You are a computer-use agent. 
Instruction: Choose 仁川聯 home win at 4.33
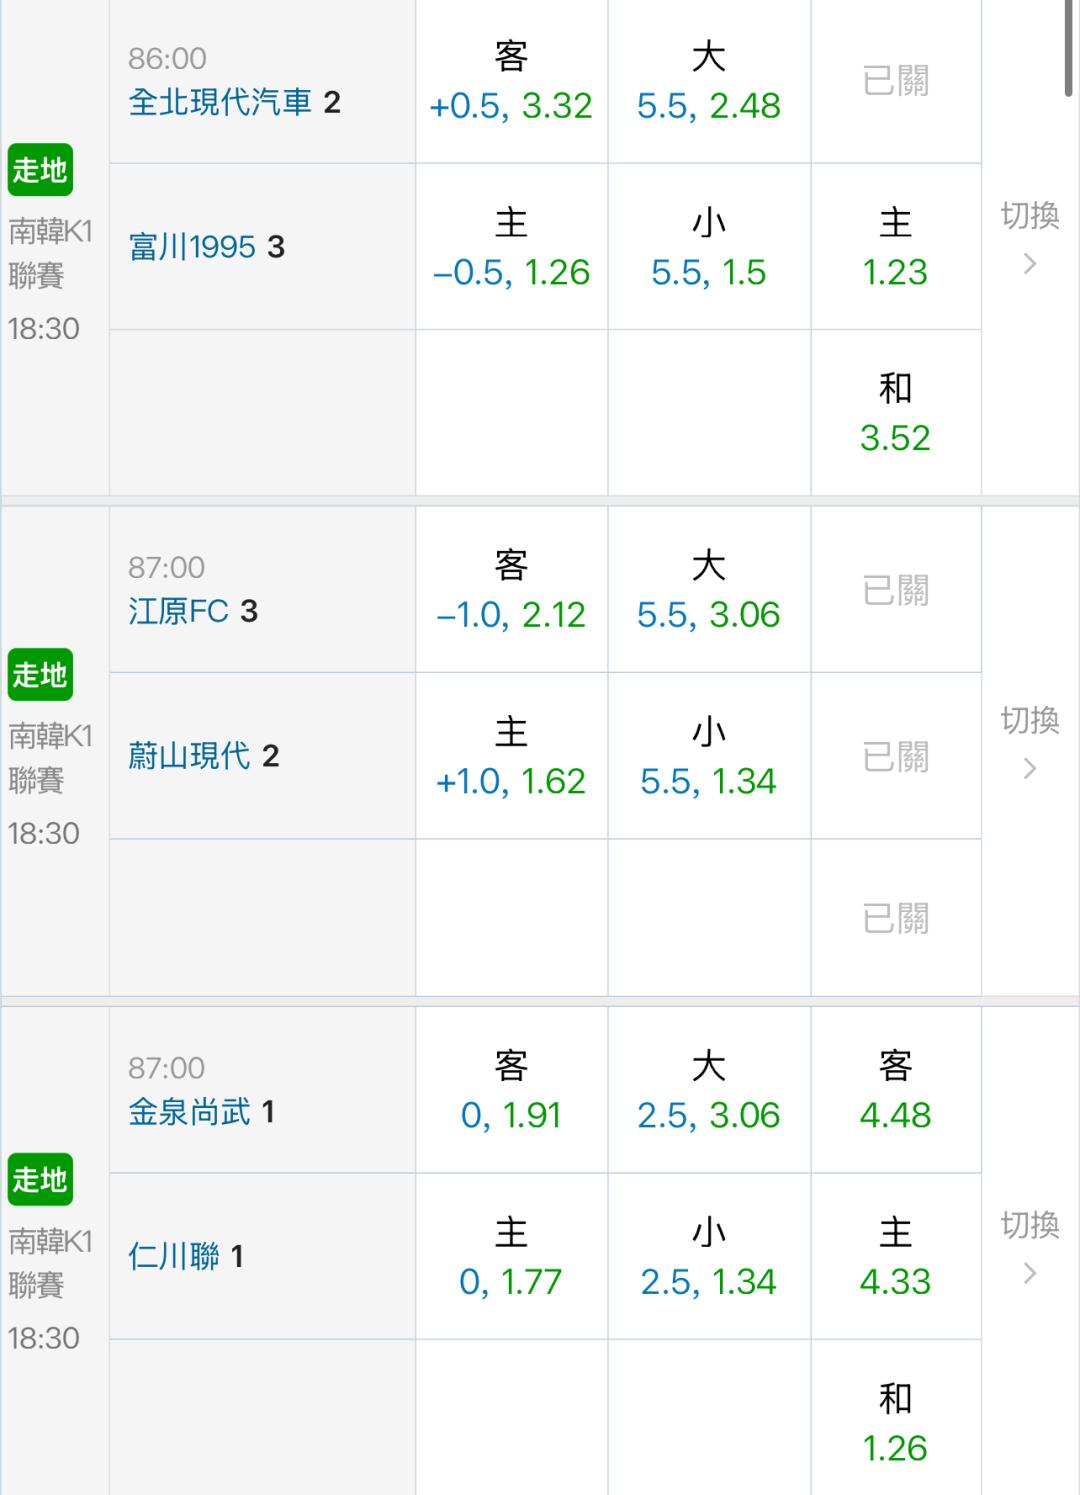click(895, 1256)
